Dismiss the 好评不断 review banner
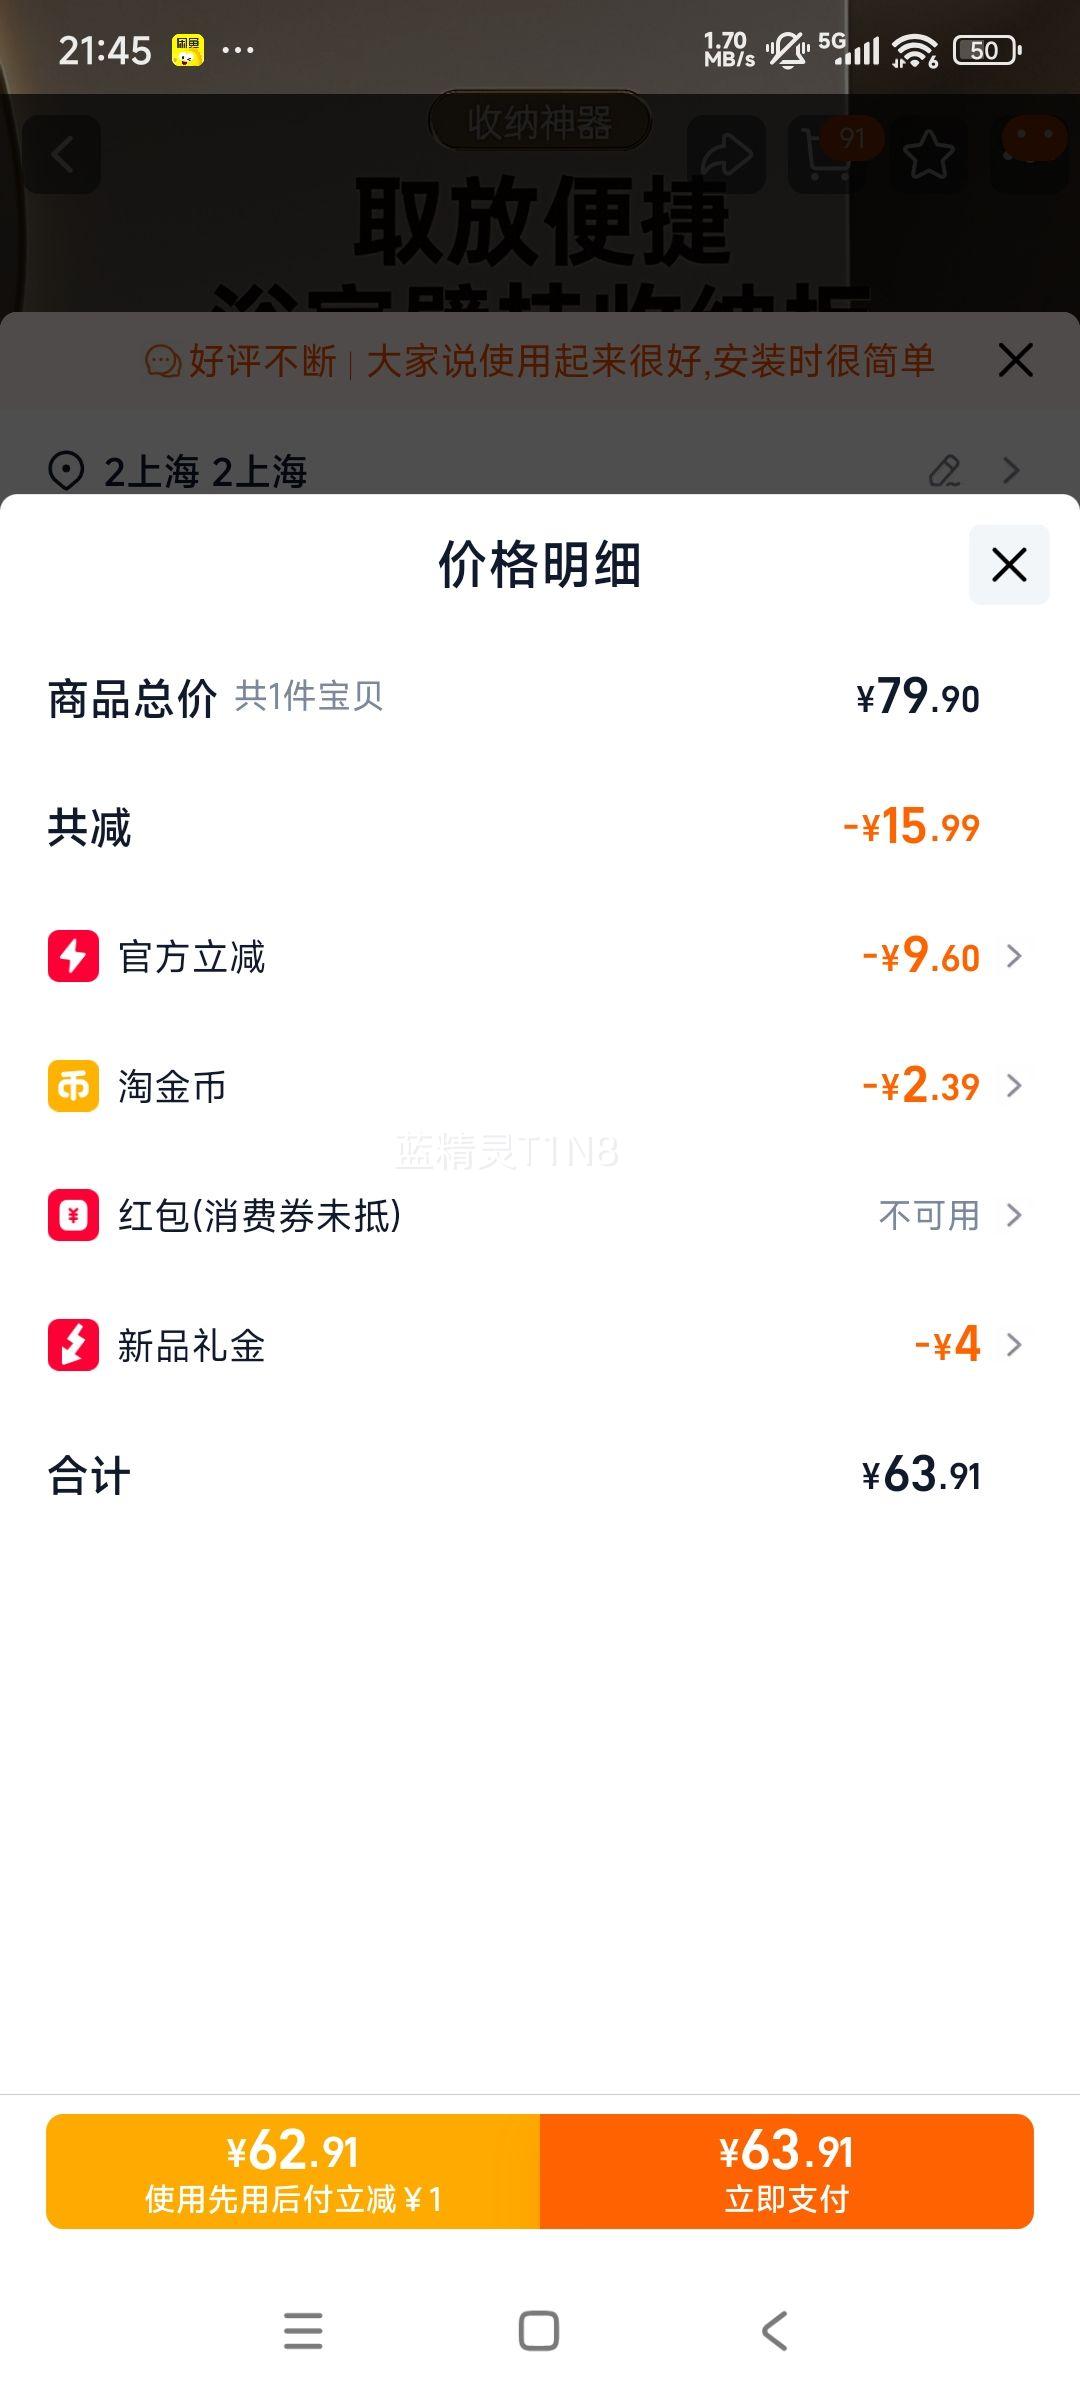This screenshot has width=1080, height=2400. [x=1015, y=360]
